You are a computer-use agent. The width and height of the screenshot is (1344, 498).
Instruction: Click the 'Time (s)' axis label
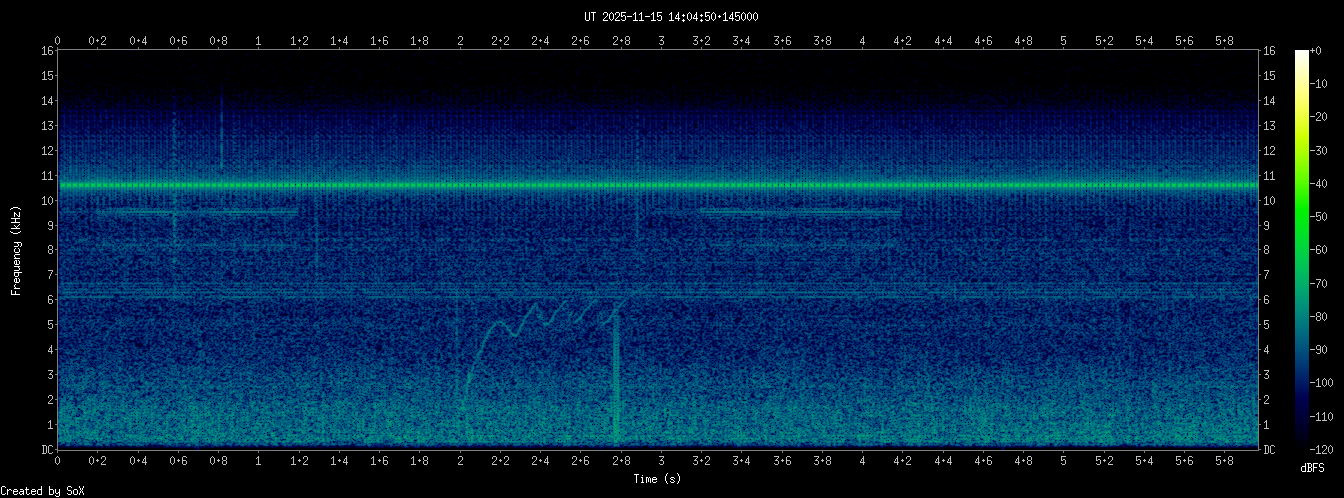click(658, 479)
